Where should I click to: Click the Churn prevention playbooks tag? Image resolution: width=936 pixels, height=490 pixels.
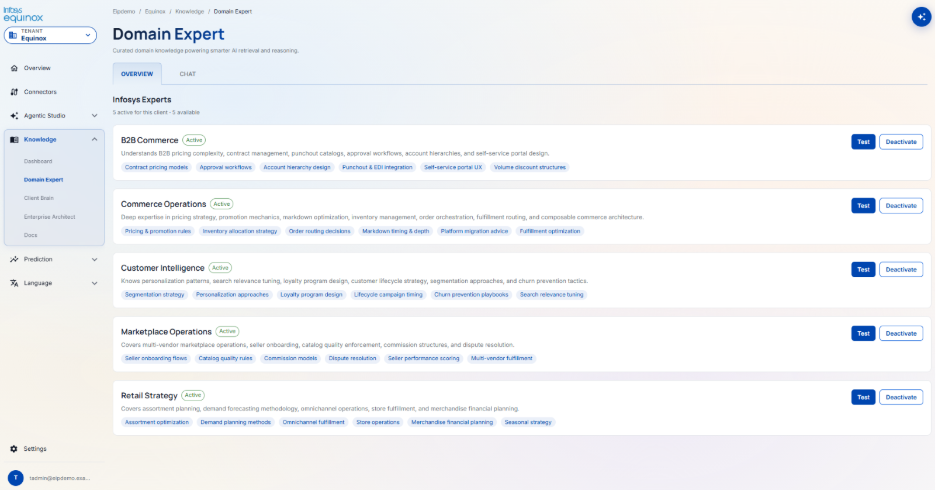click(x=472, y=295)
